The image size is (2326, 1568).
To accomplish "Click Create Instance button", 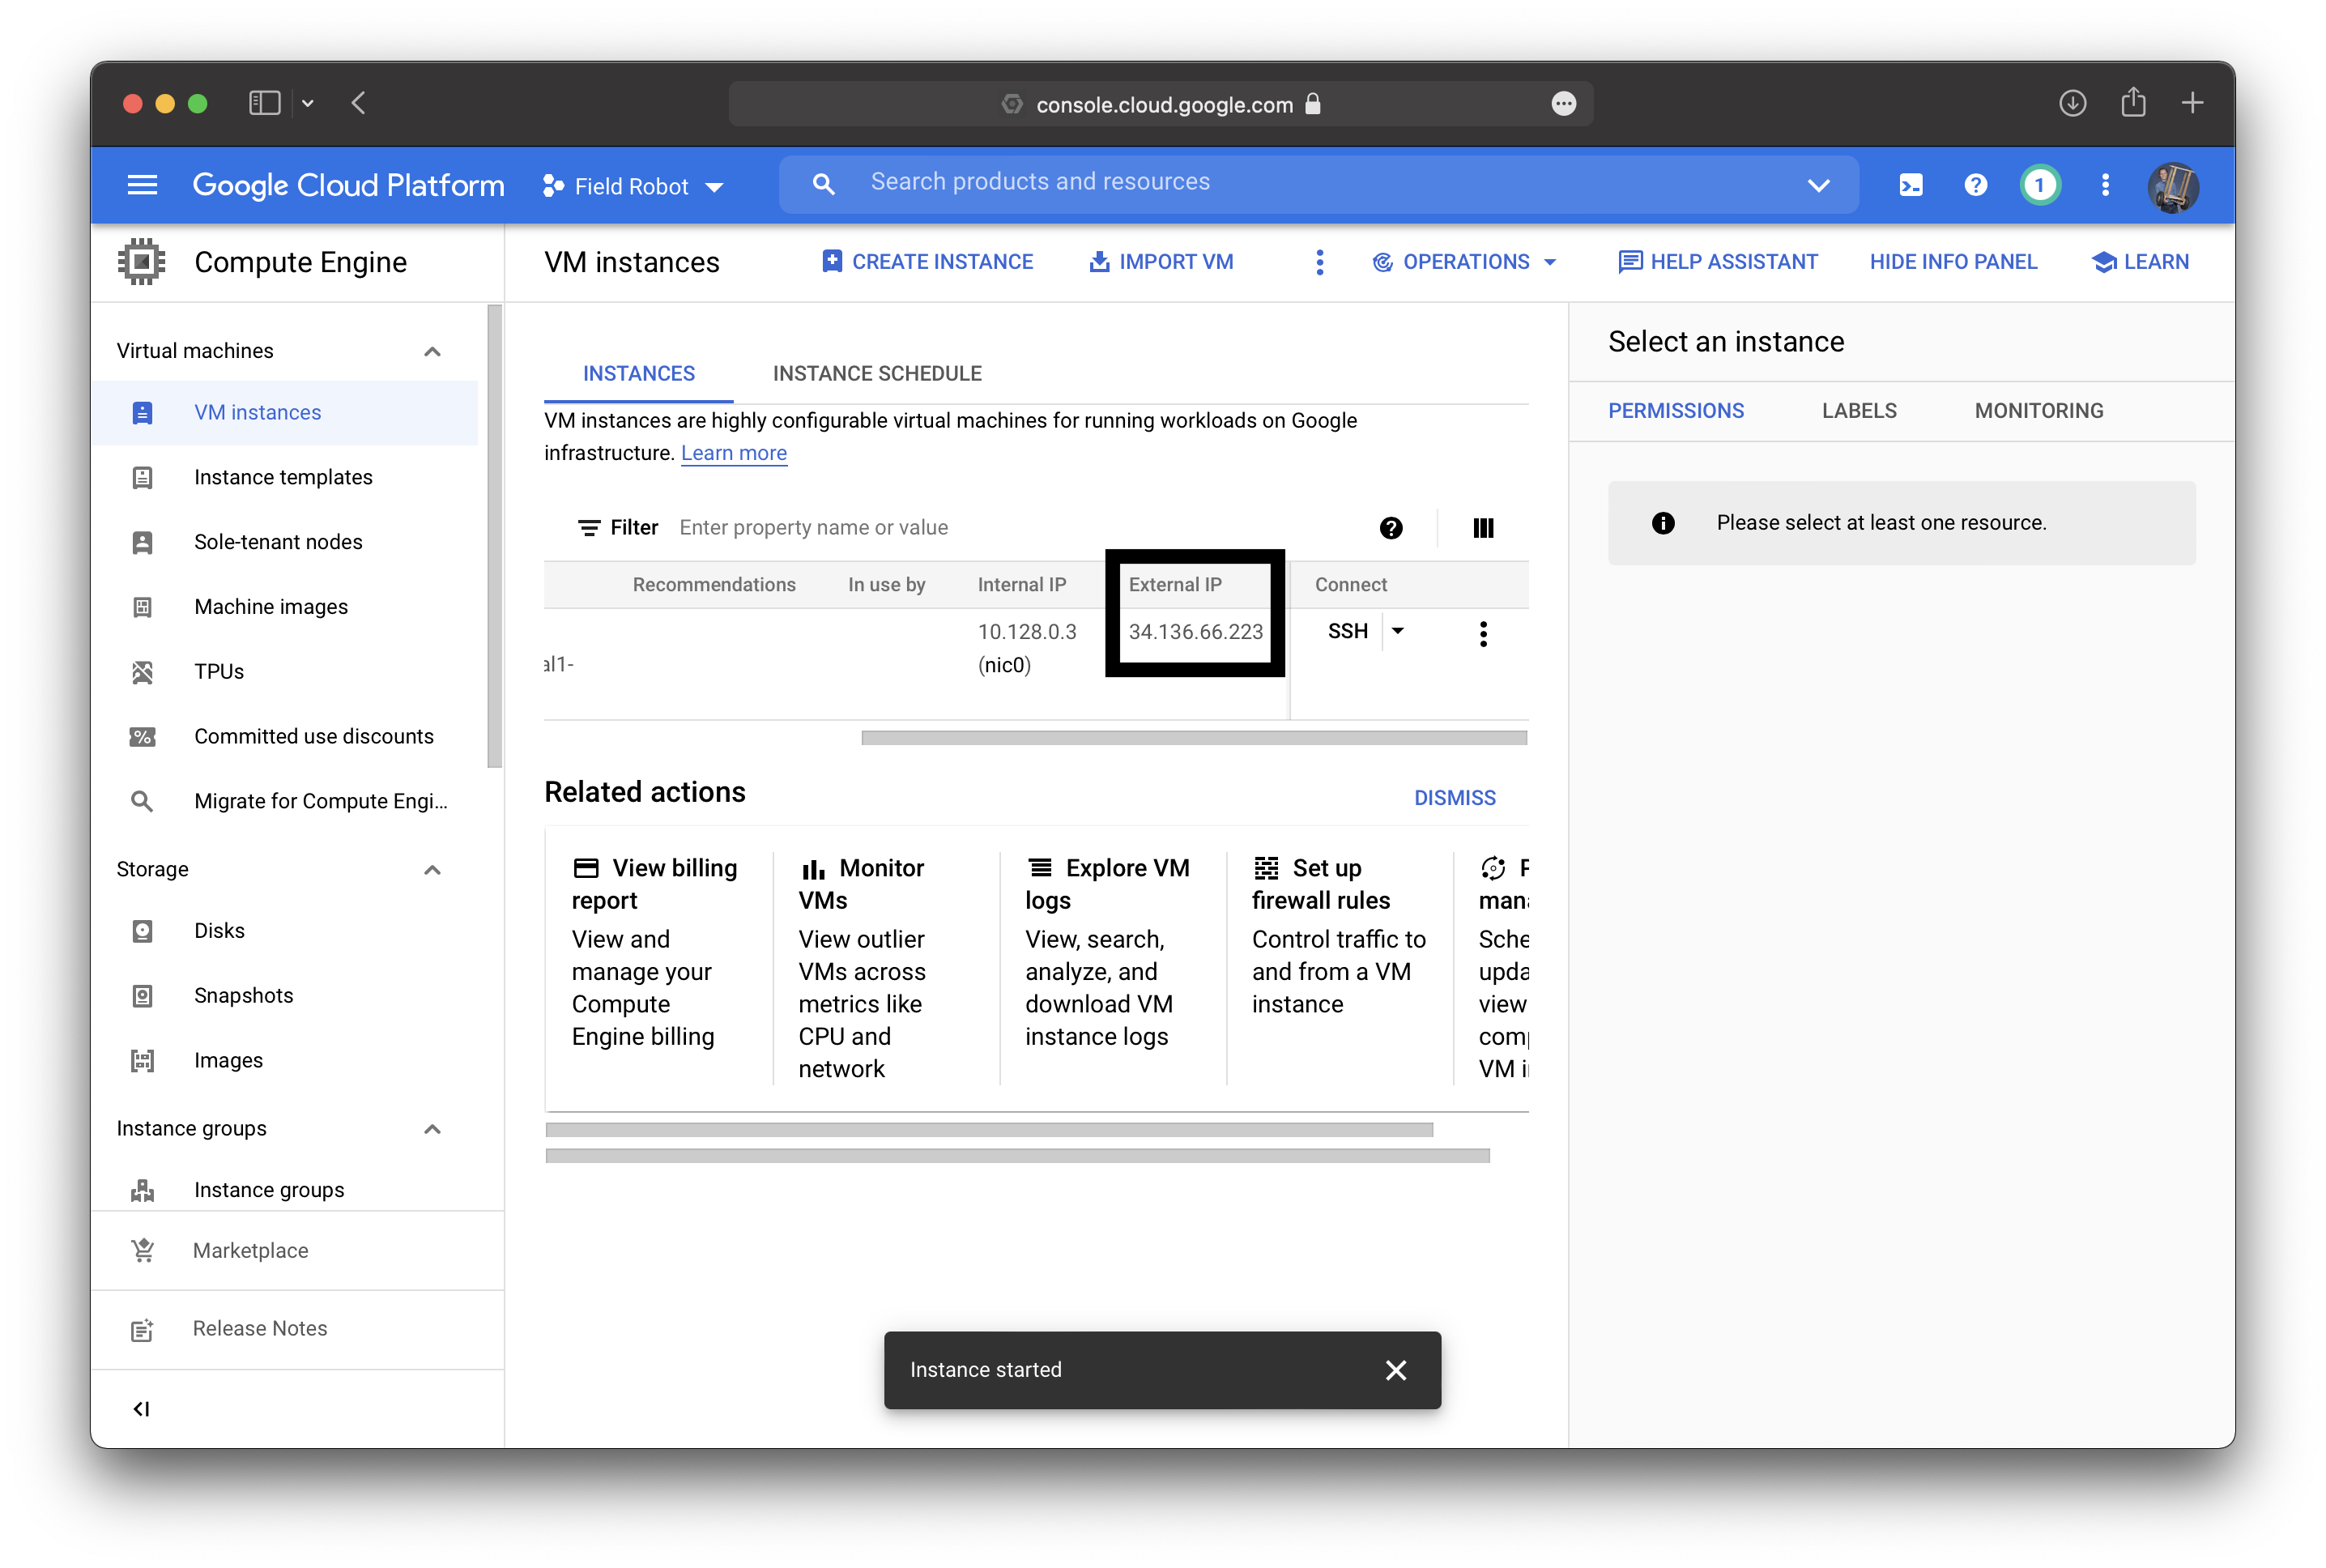I will point(927,262).
